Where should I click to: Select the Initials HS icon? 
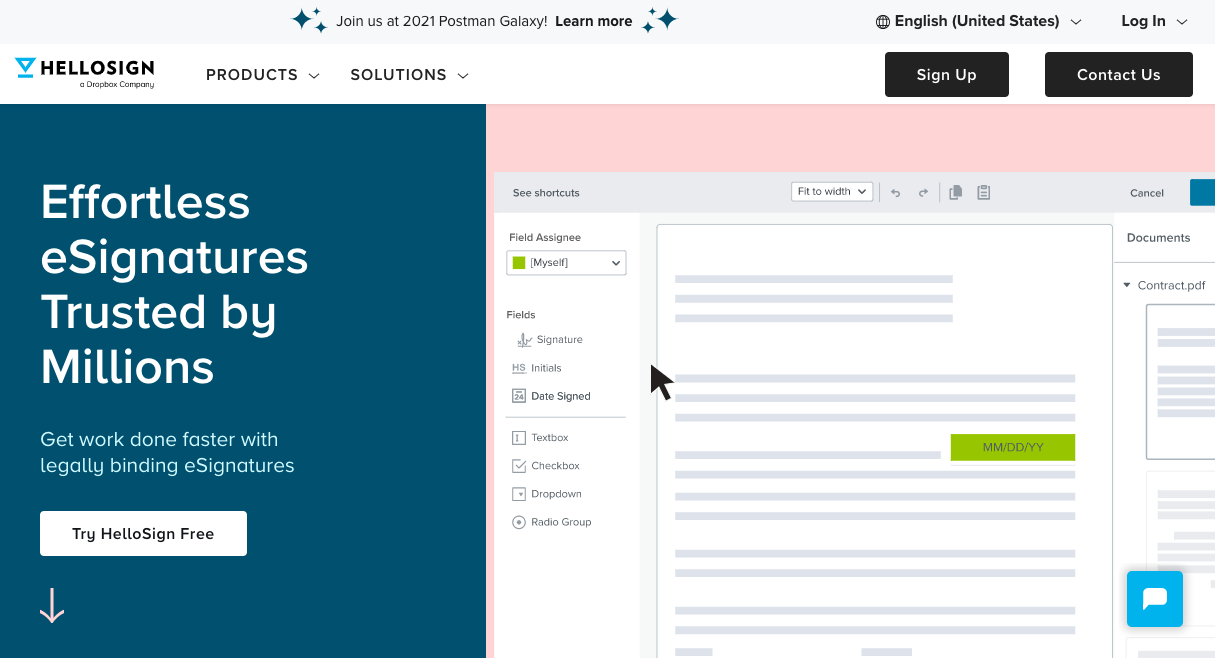[519, 368]
